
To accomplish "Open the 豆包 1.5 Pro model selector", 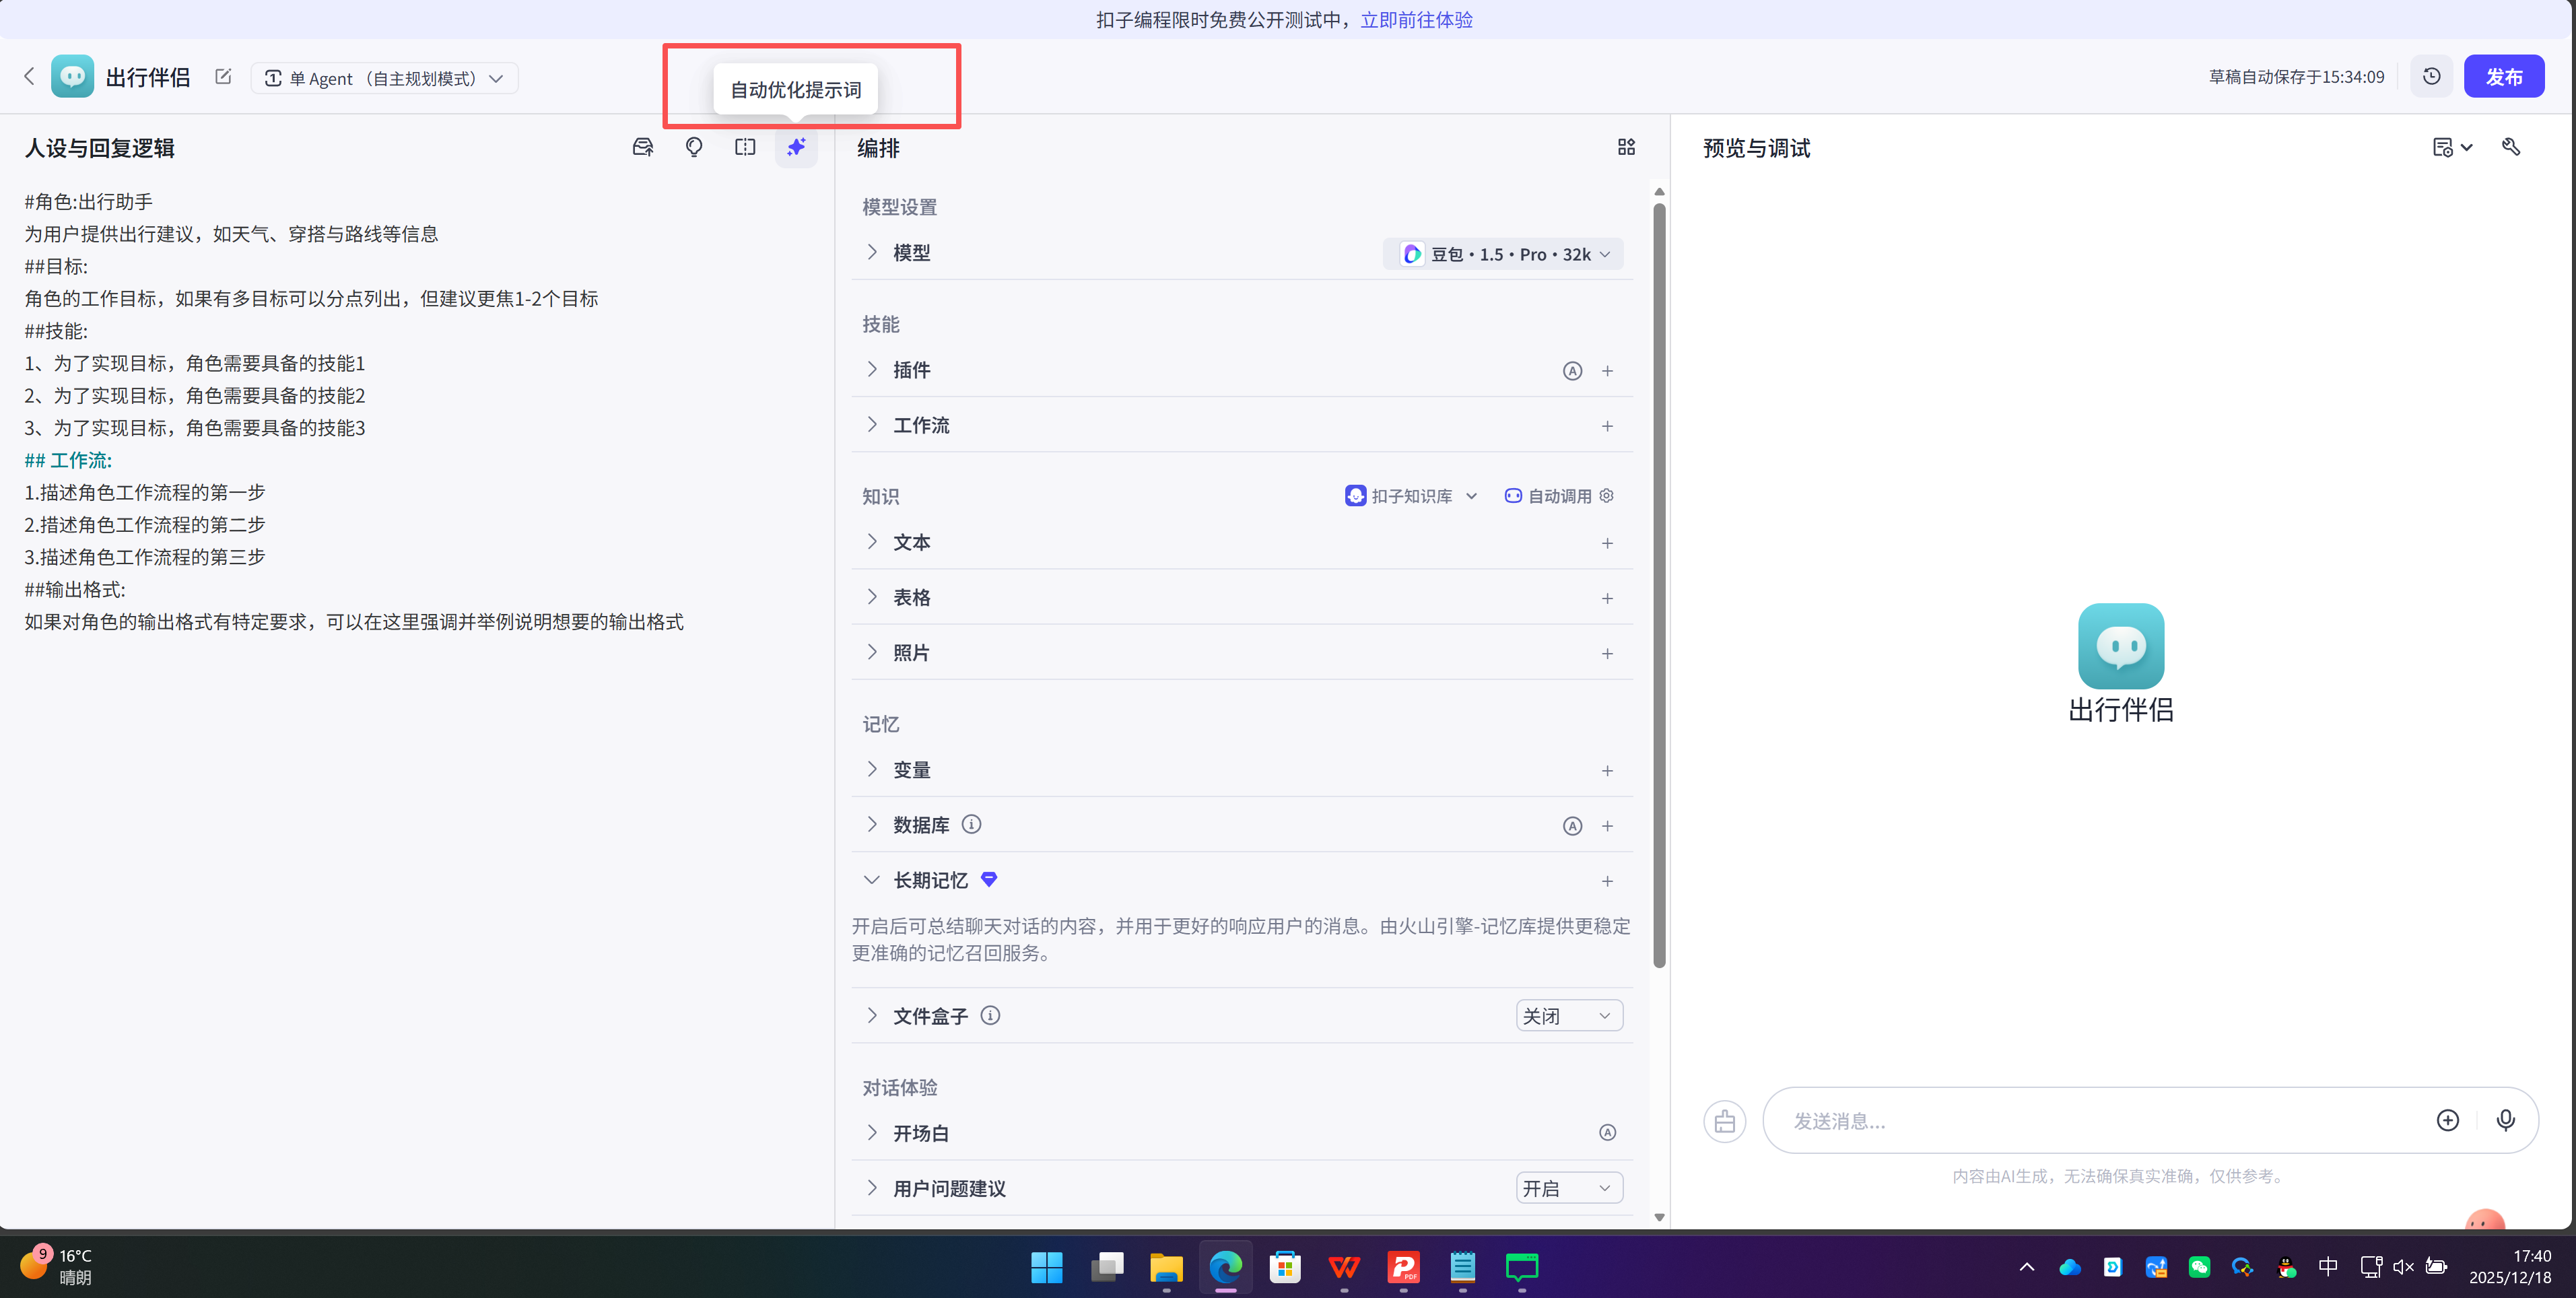I will click(x=1503, y=254).
